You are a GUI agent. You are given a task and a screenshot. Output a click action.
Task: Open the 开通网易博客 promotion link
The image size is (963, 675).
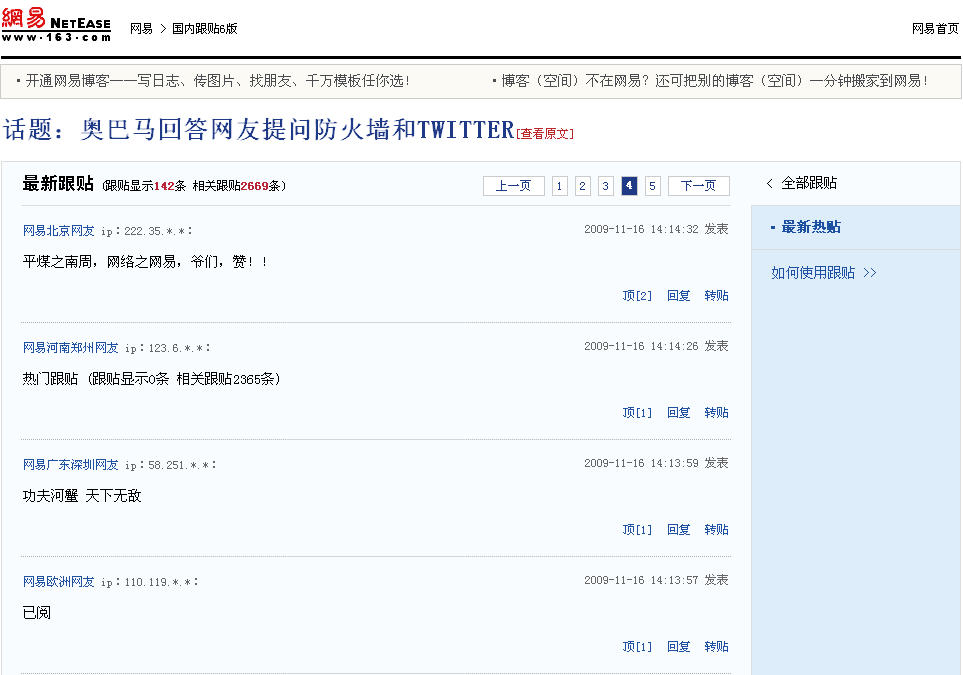(x=217, y=81)
